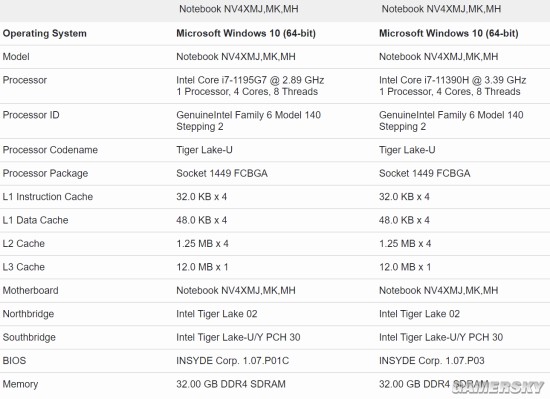The height and width of the screenshot is (399, 550).
Task: Select the Operating System row label
Action: [45, 33]
